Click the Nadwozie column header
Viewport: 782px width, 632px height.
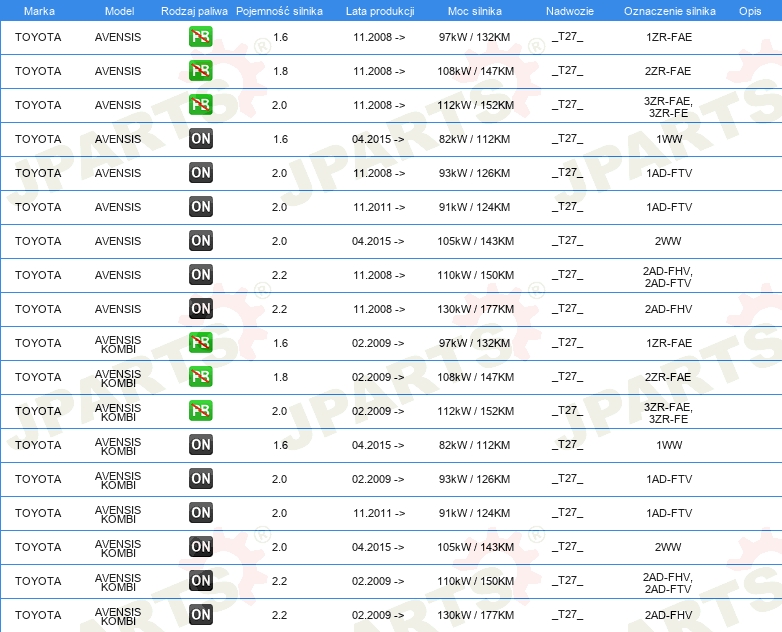pos(570,11)
